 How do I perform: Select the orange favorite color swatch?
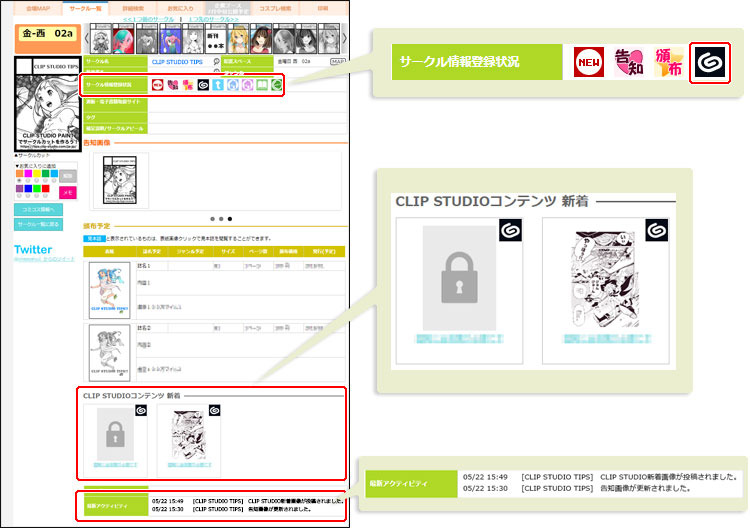[19, 174]
